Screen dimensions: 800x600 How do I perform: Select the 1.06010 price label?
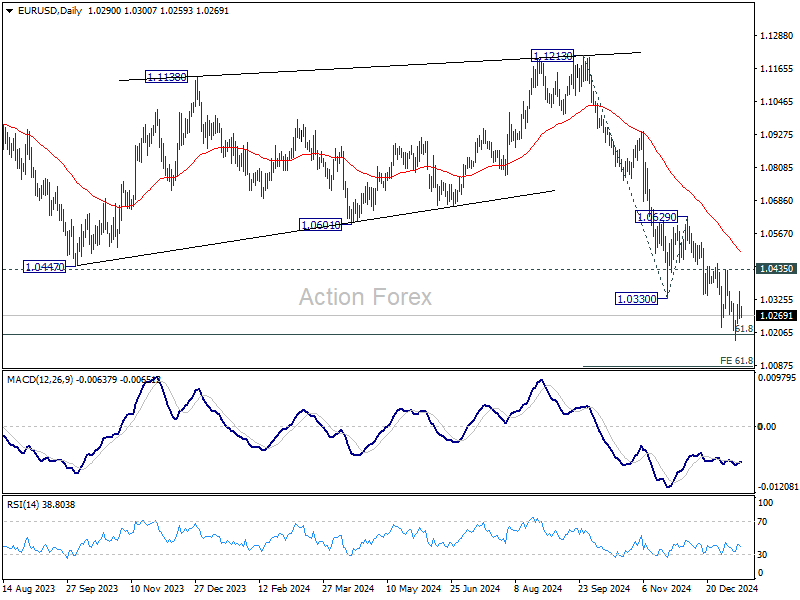[x=320, y=224]
